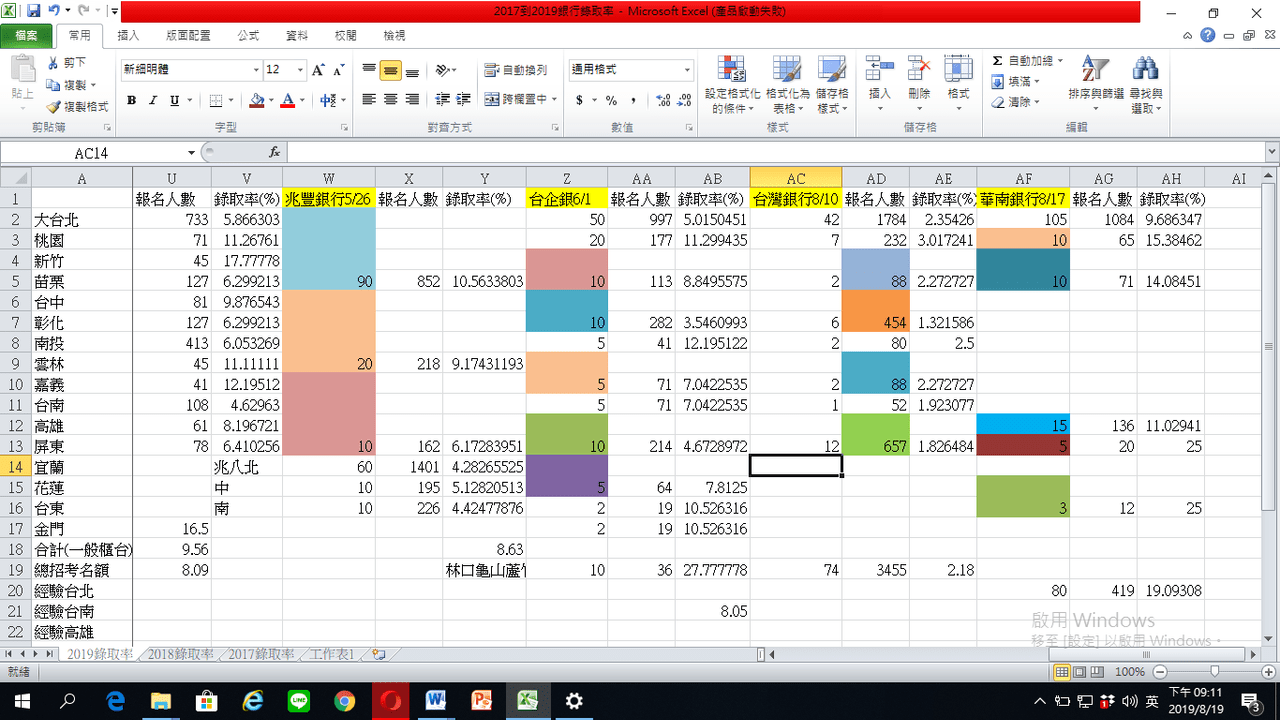Open the number format dropdown (通用格式)
This screenshot has height=720, width=1280.
coord(687,70)
